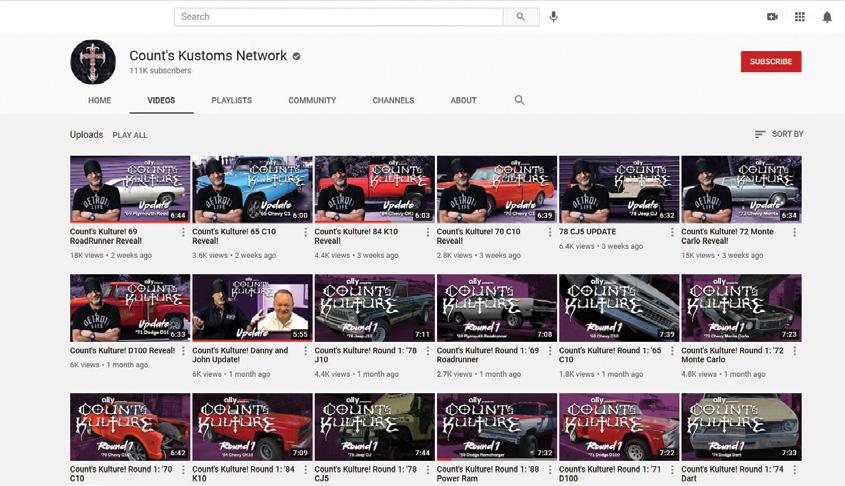Screen dimensions: 845x486
Task: Open options menu for Round 1: '78 J10
Action: [428, 351]
